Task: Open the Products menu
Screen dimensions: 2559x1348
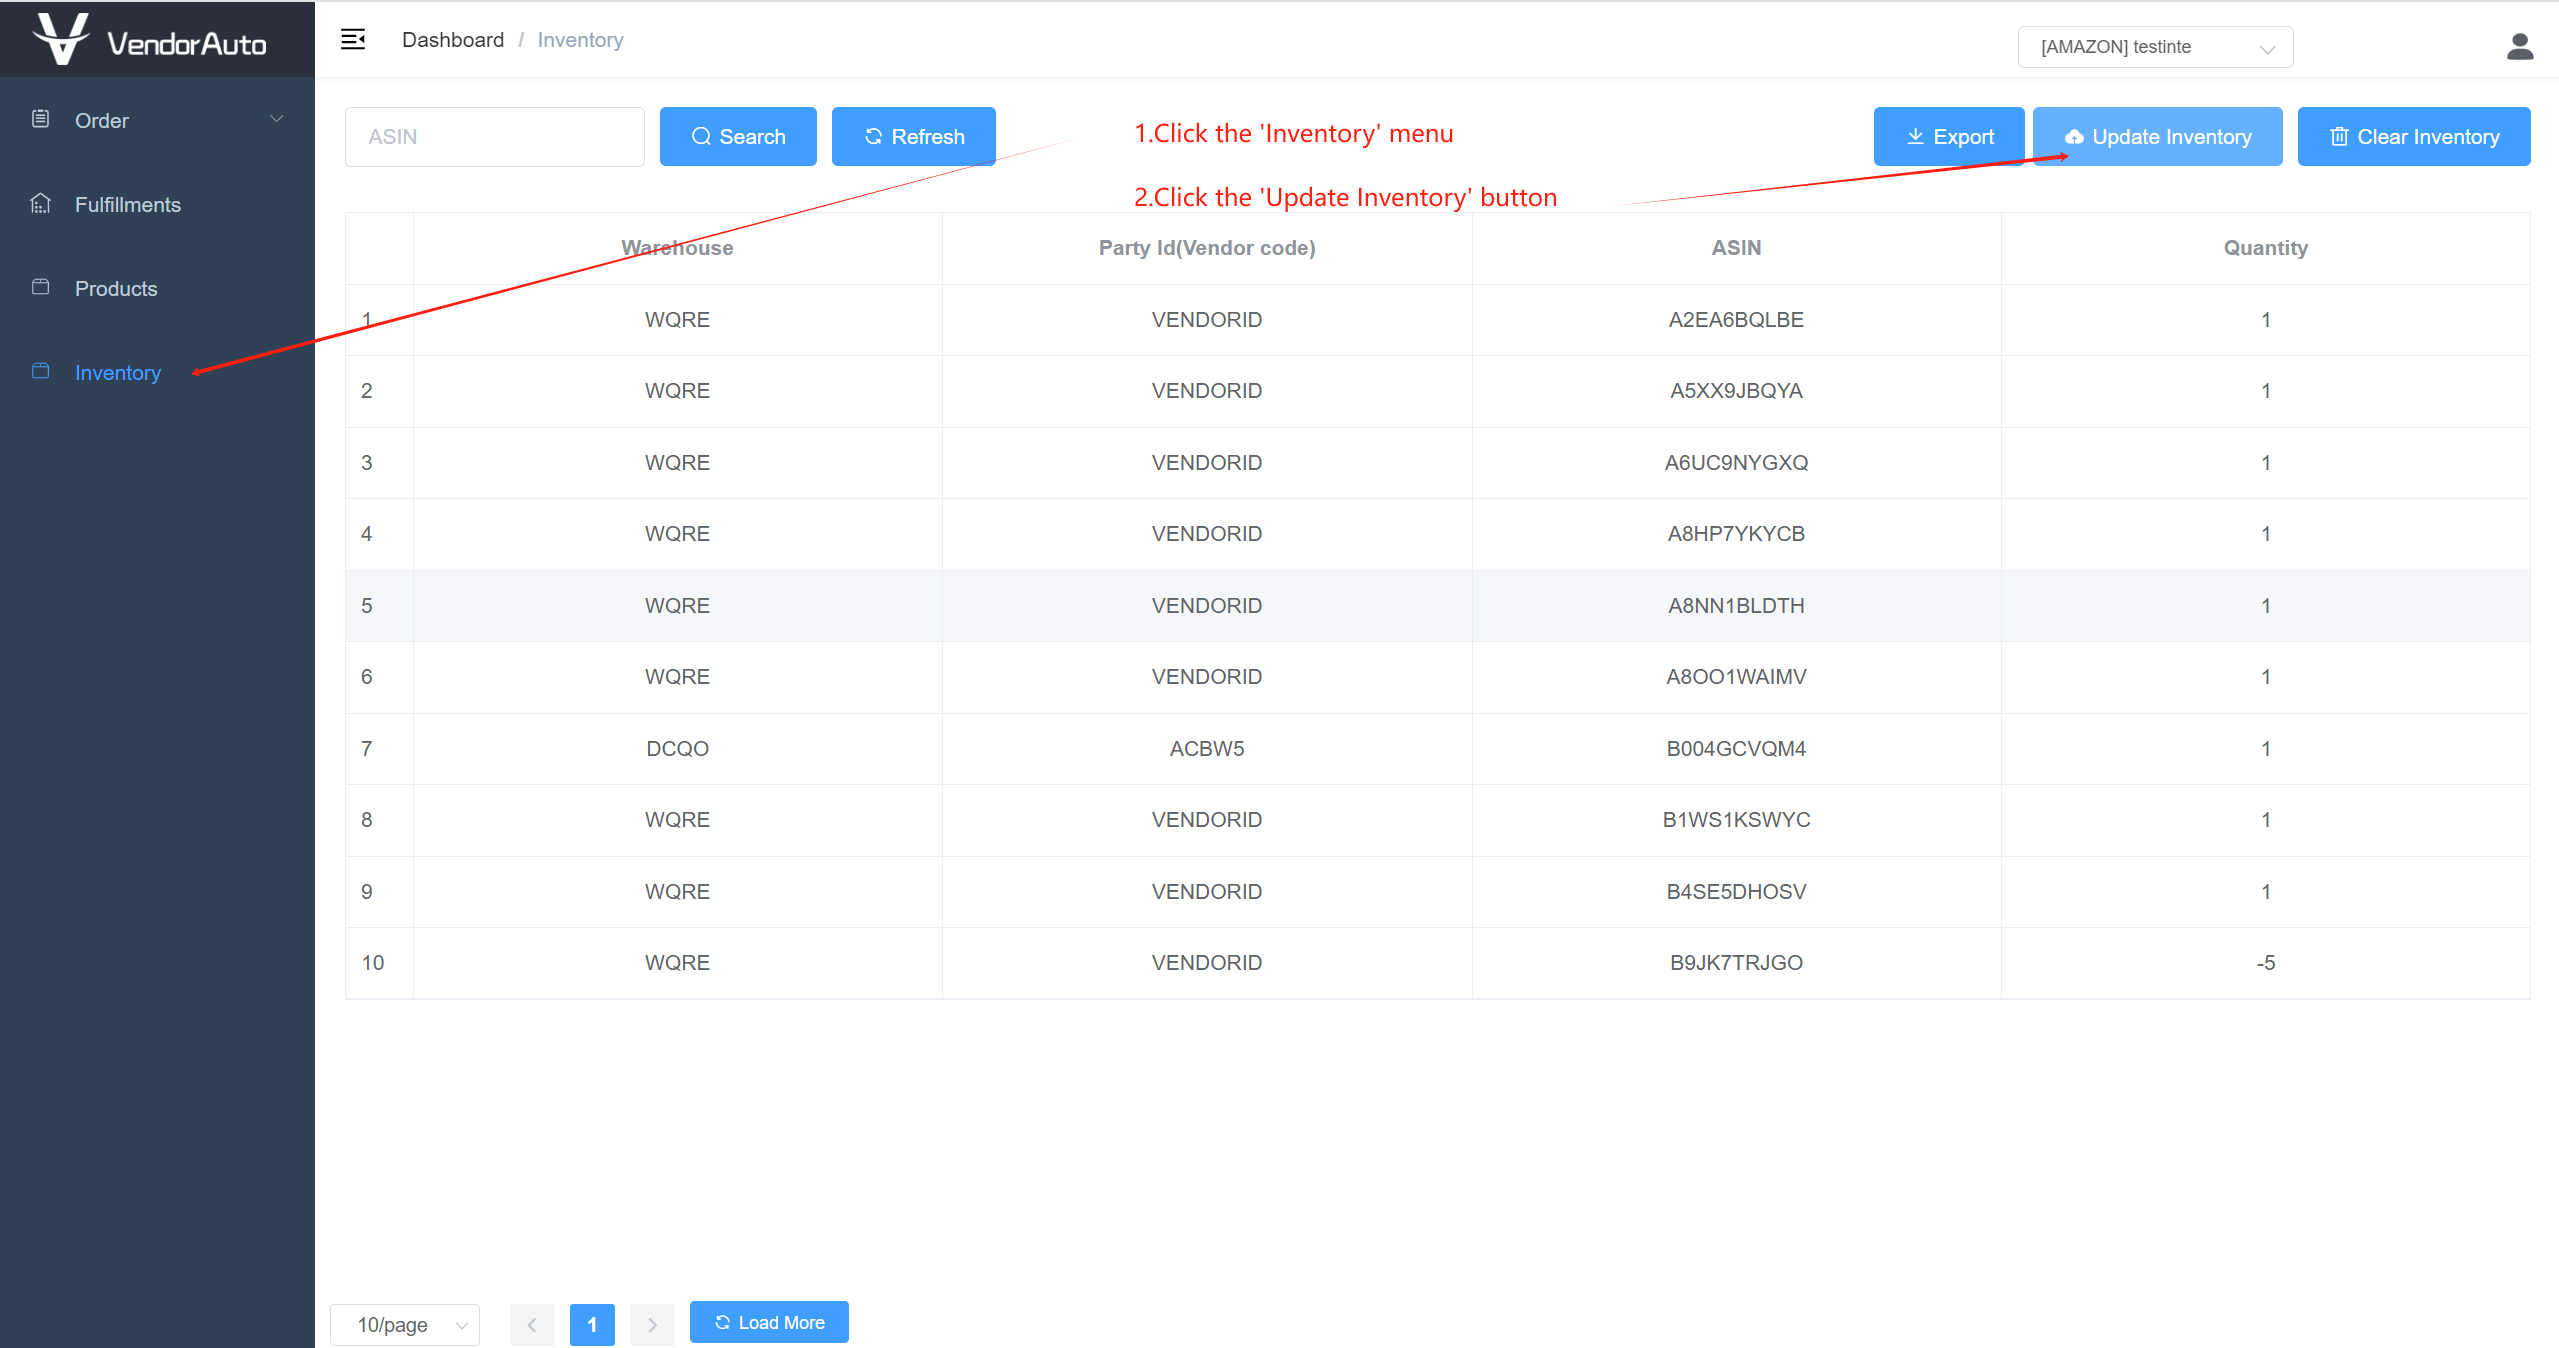Action: coord(116,288)
